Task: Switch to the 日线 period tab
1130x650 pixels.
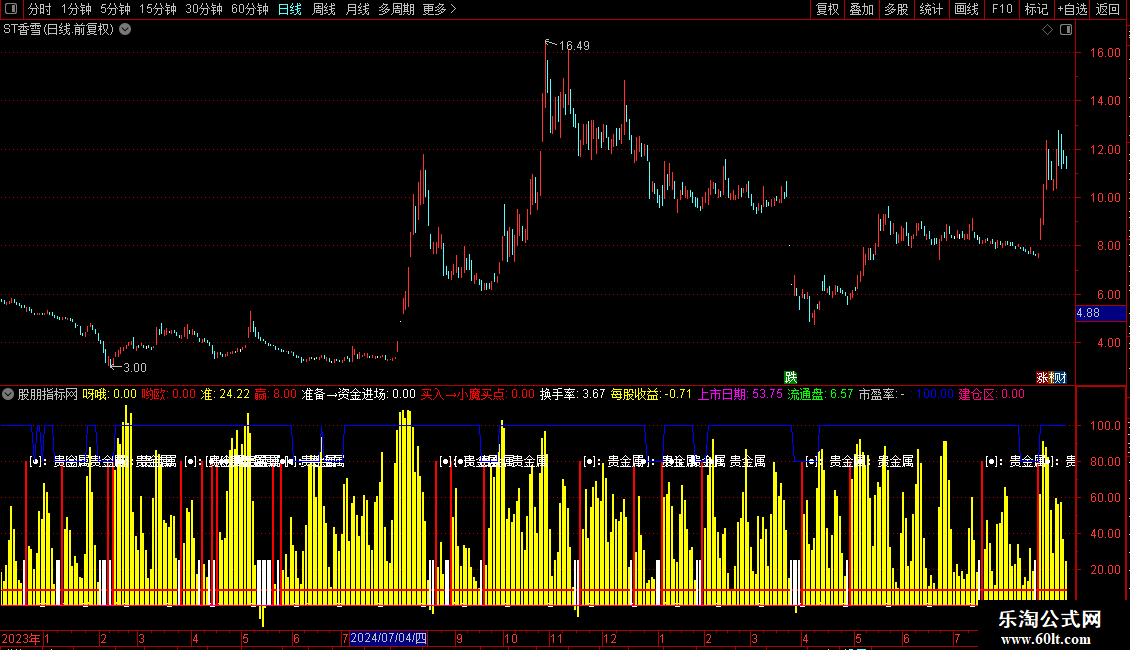Action: click(290, 9)
